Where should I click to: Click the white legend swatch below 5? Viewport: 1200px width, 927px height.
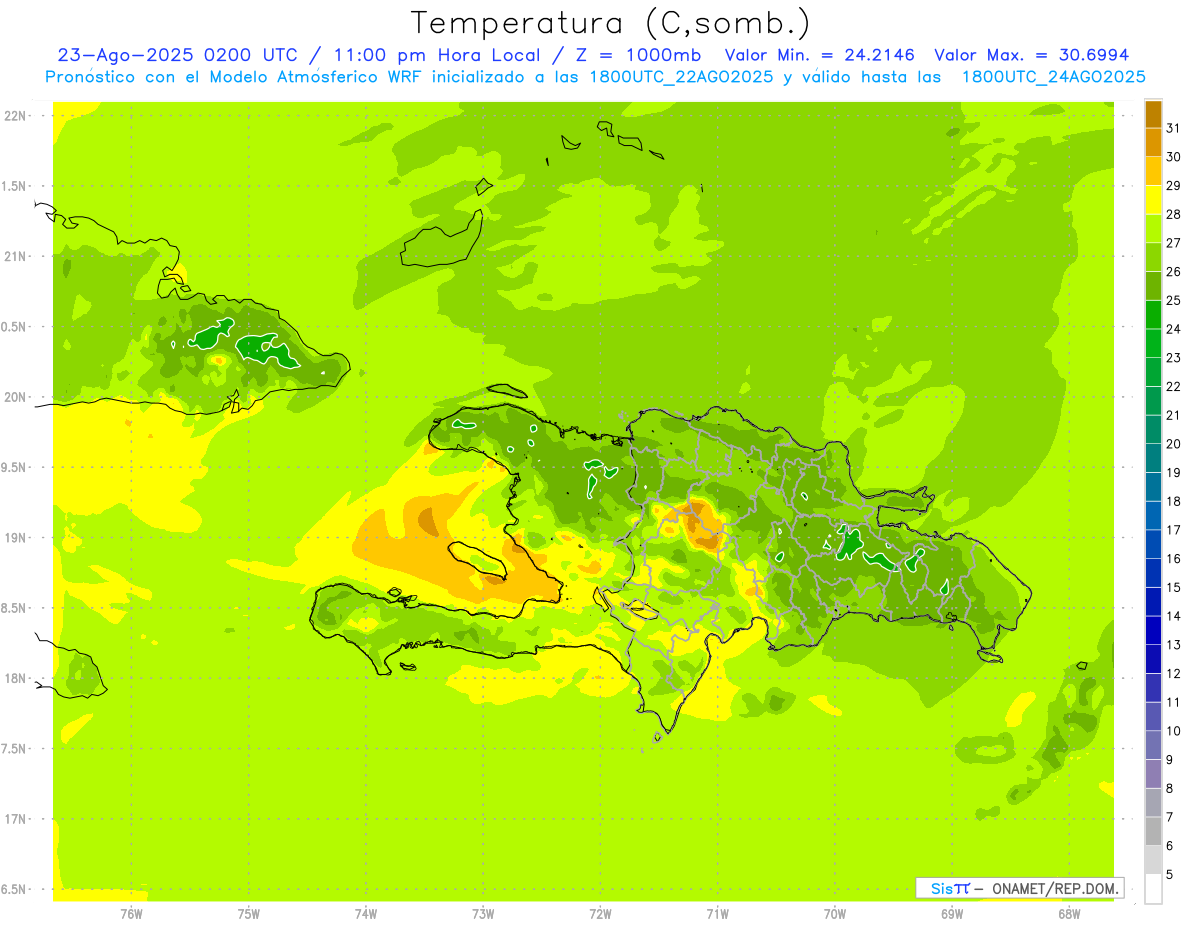pos(1153,888)
